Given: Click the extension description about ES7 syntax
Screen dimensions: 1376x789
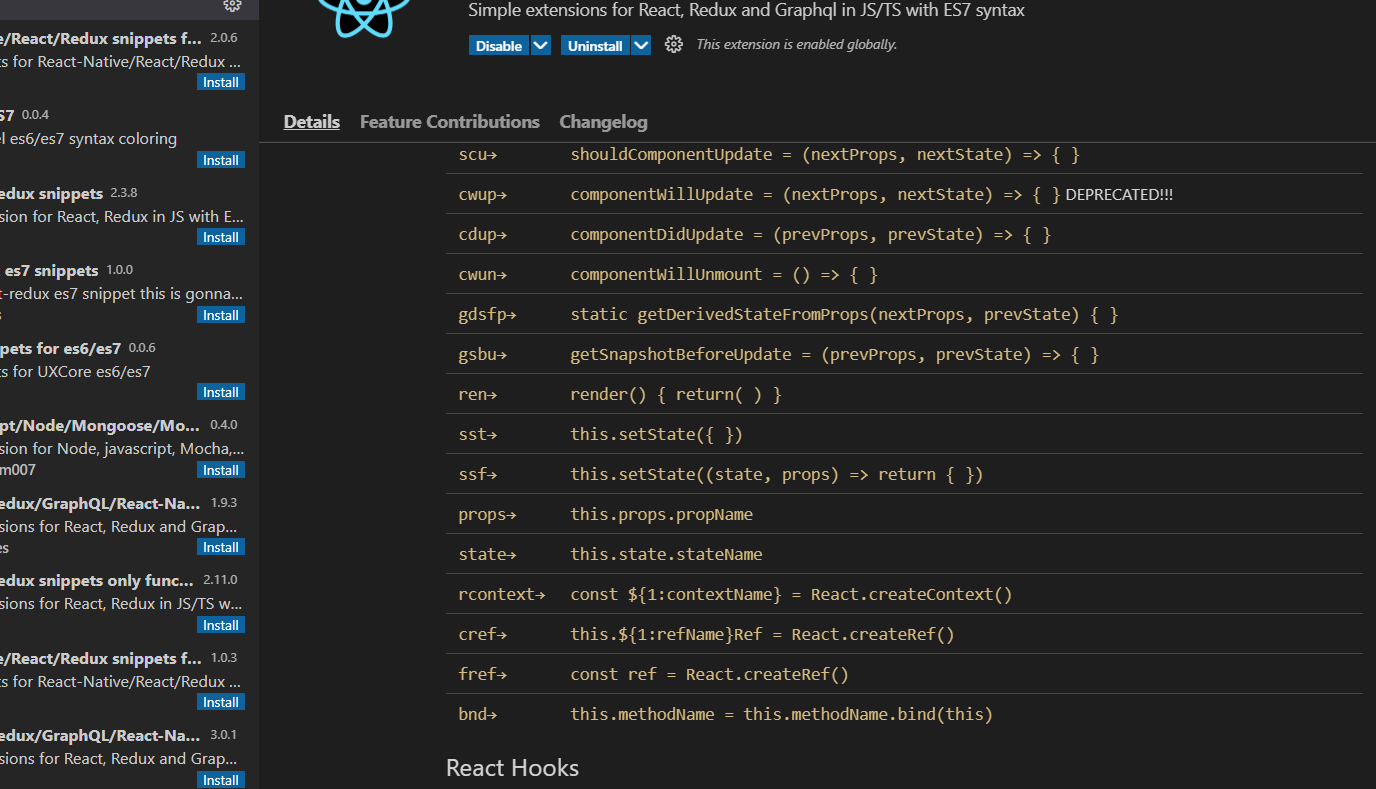Looking at the screenshot, I should [746, 11].
